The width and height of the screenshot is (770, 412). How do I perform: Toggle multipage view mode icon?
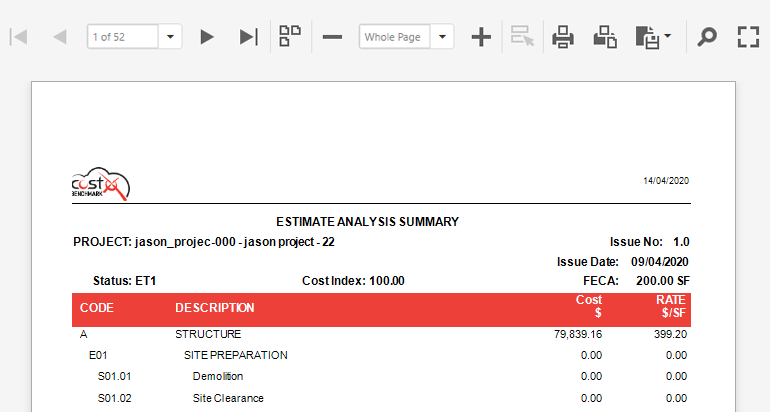[290, 36]
